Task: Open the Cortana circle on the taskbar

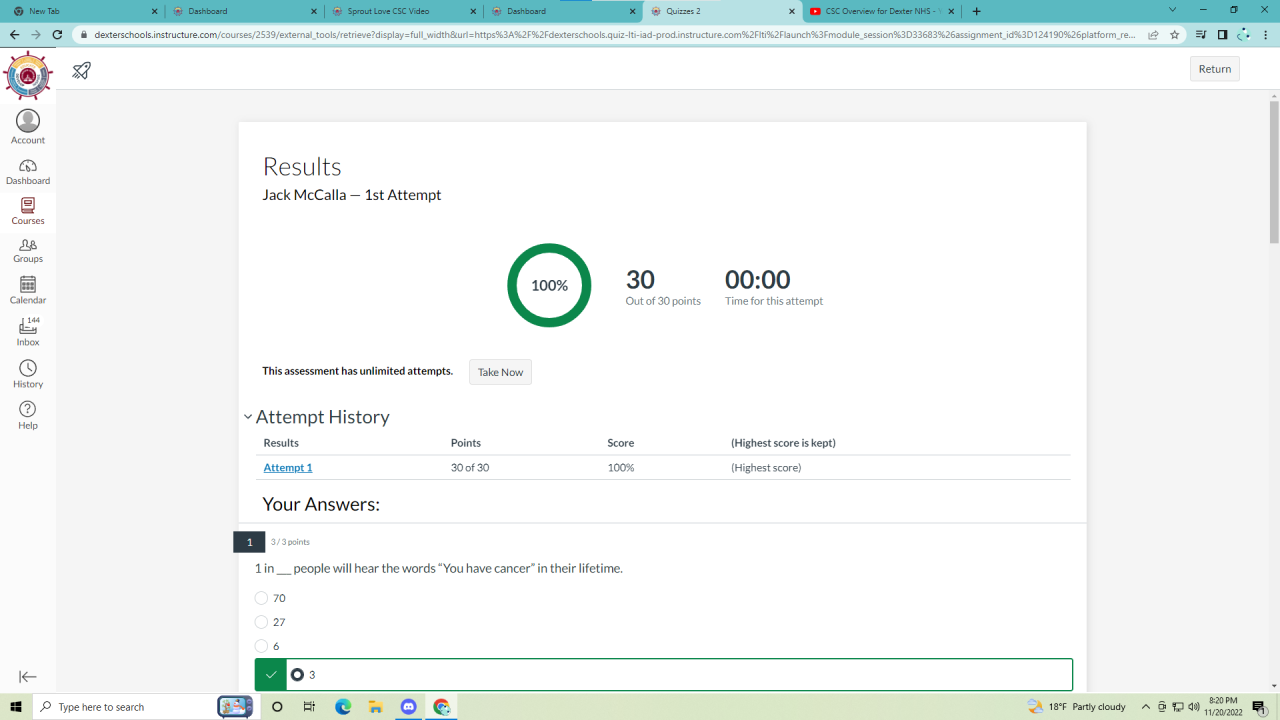Action: (278, 707)
